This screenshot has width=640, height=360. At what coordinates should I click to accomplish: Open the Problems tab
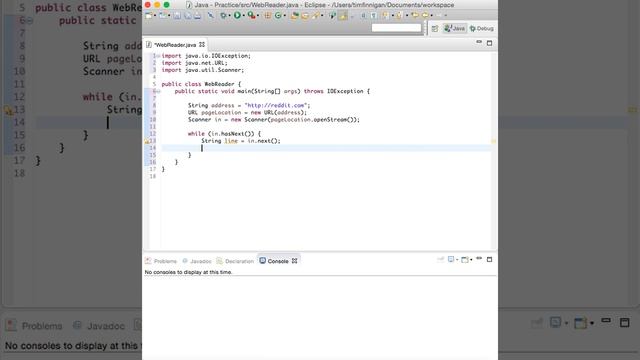click(x=161, y=261)
